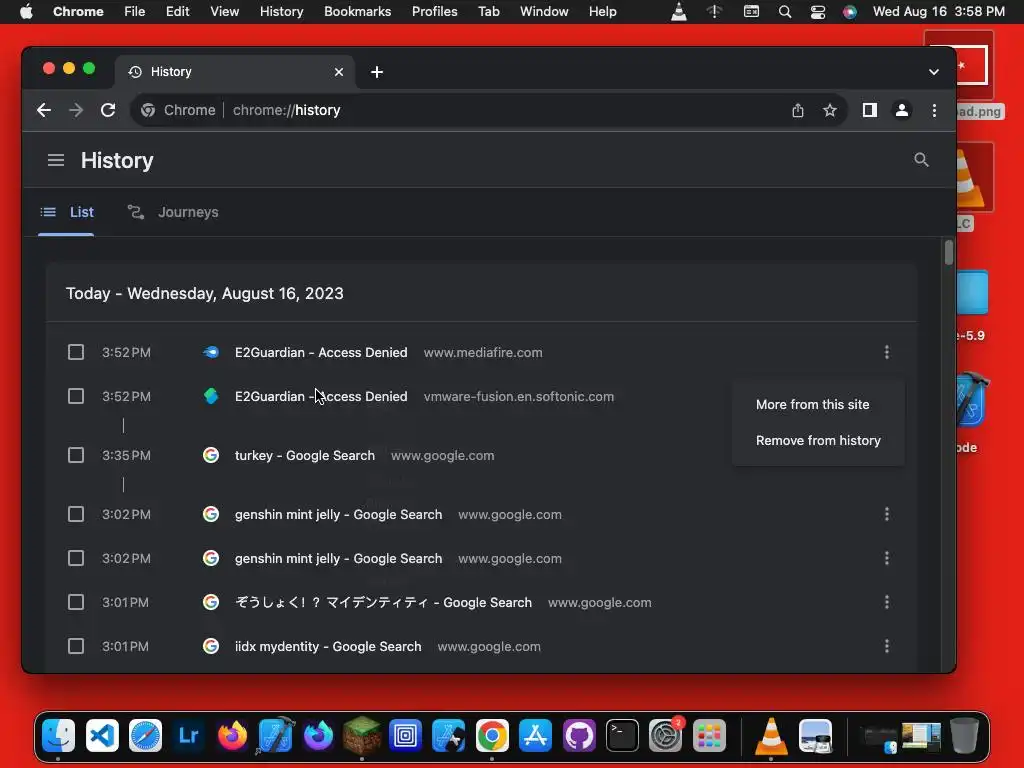Open actions menu for iidx mydentity entry
1024x768 pixels.
coord(886,647)
